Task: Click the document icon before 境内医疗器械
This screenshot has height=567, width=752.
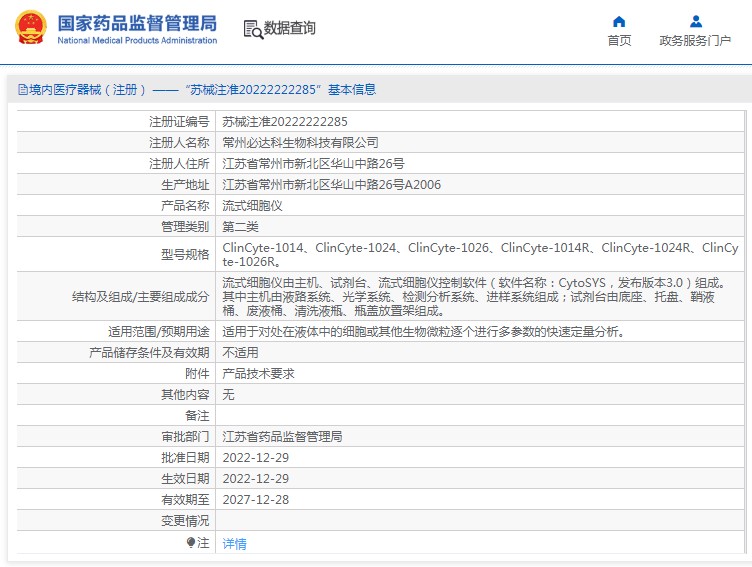Action: pos(22,90)
